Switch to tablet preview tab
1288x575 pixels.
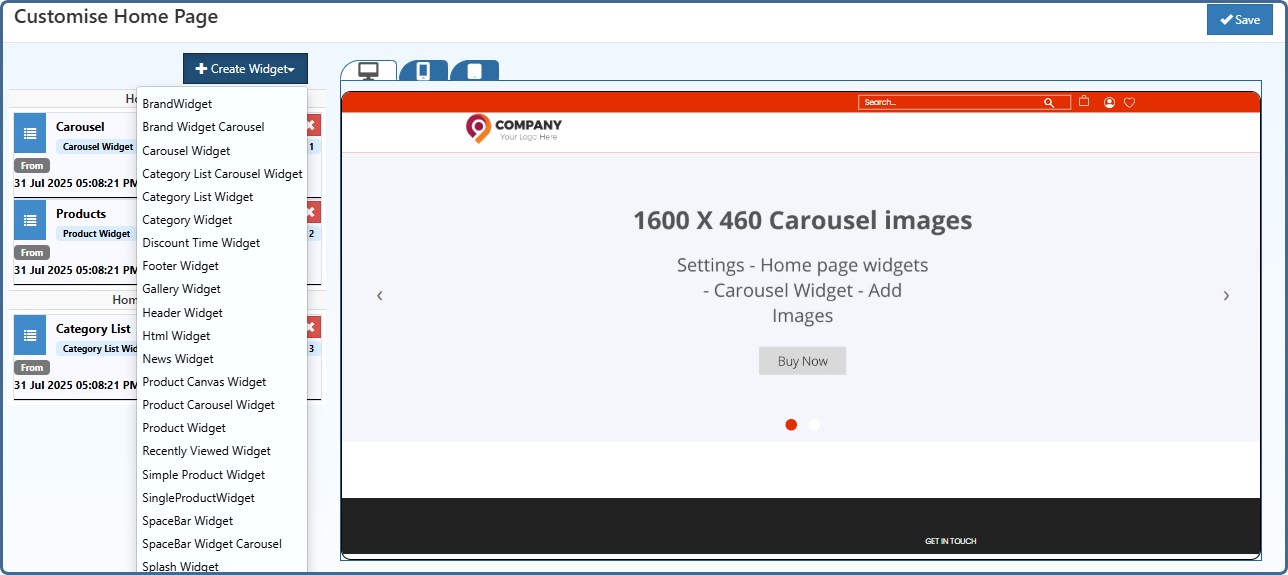coord(474,71)
